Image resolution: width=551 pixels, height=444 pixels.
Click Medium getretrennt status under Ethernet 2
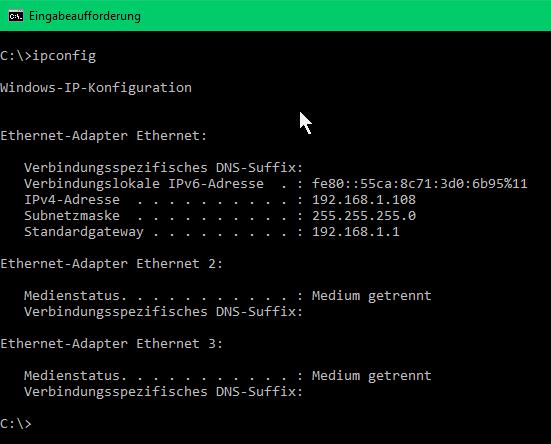point(371,296)
